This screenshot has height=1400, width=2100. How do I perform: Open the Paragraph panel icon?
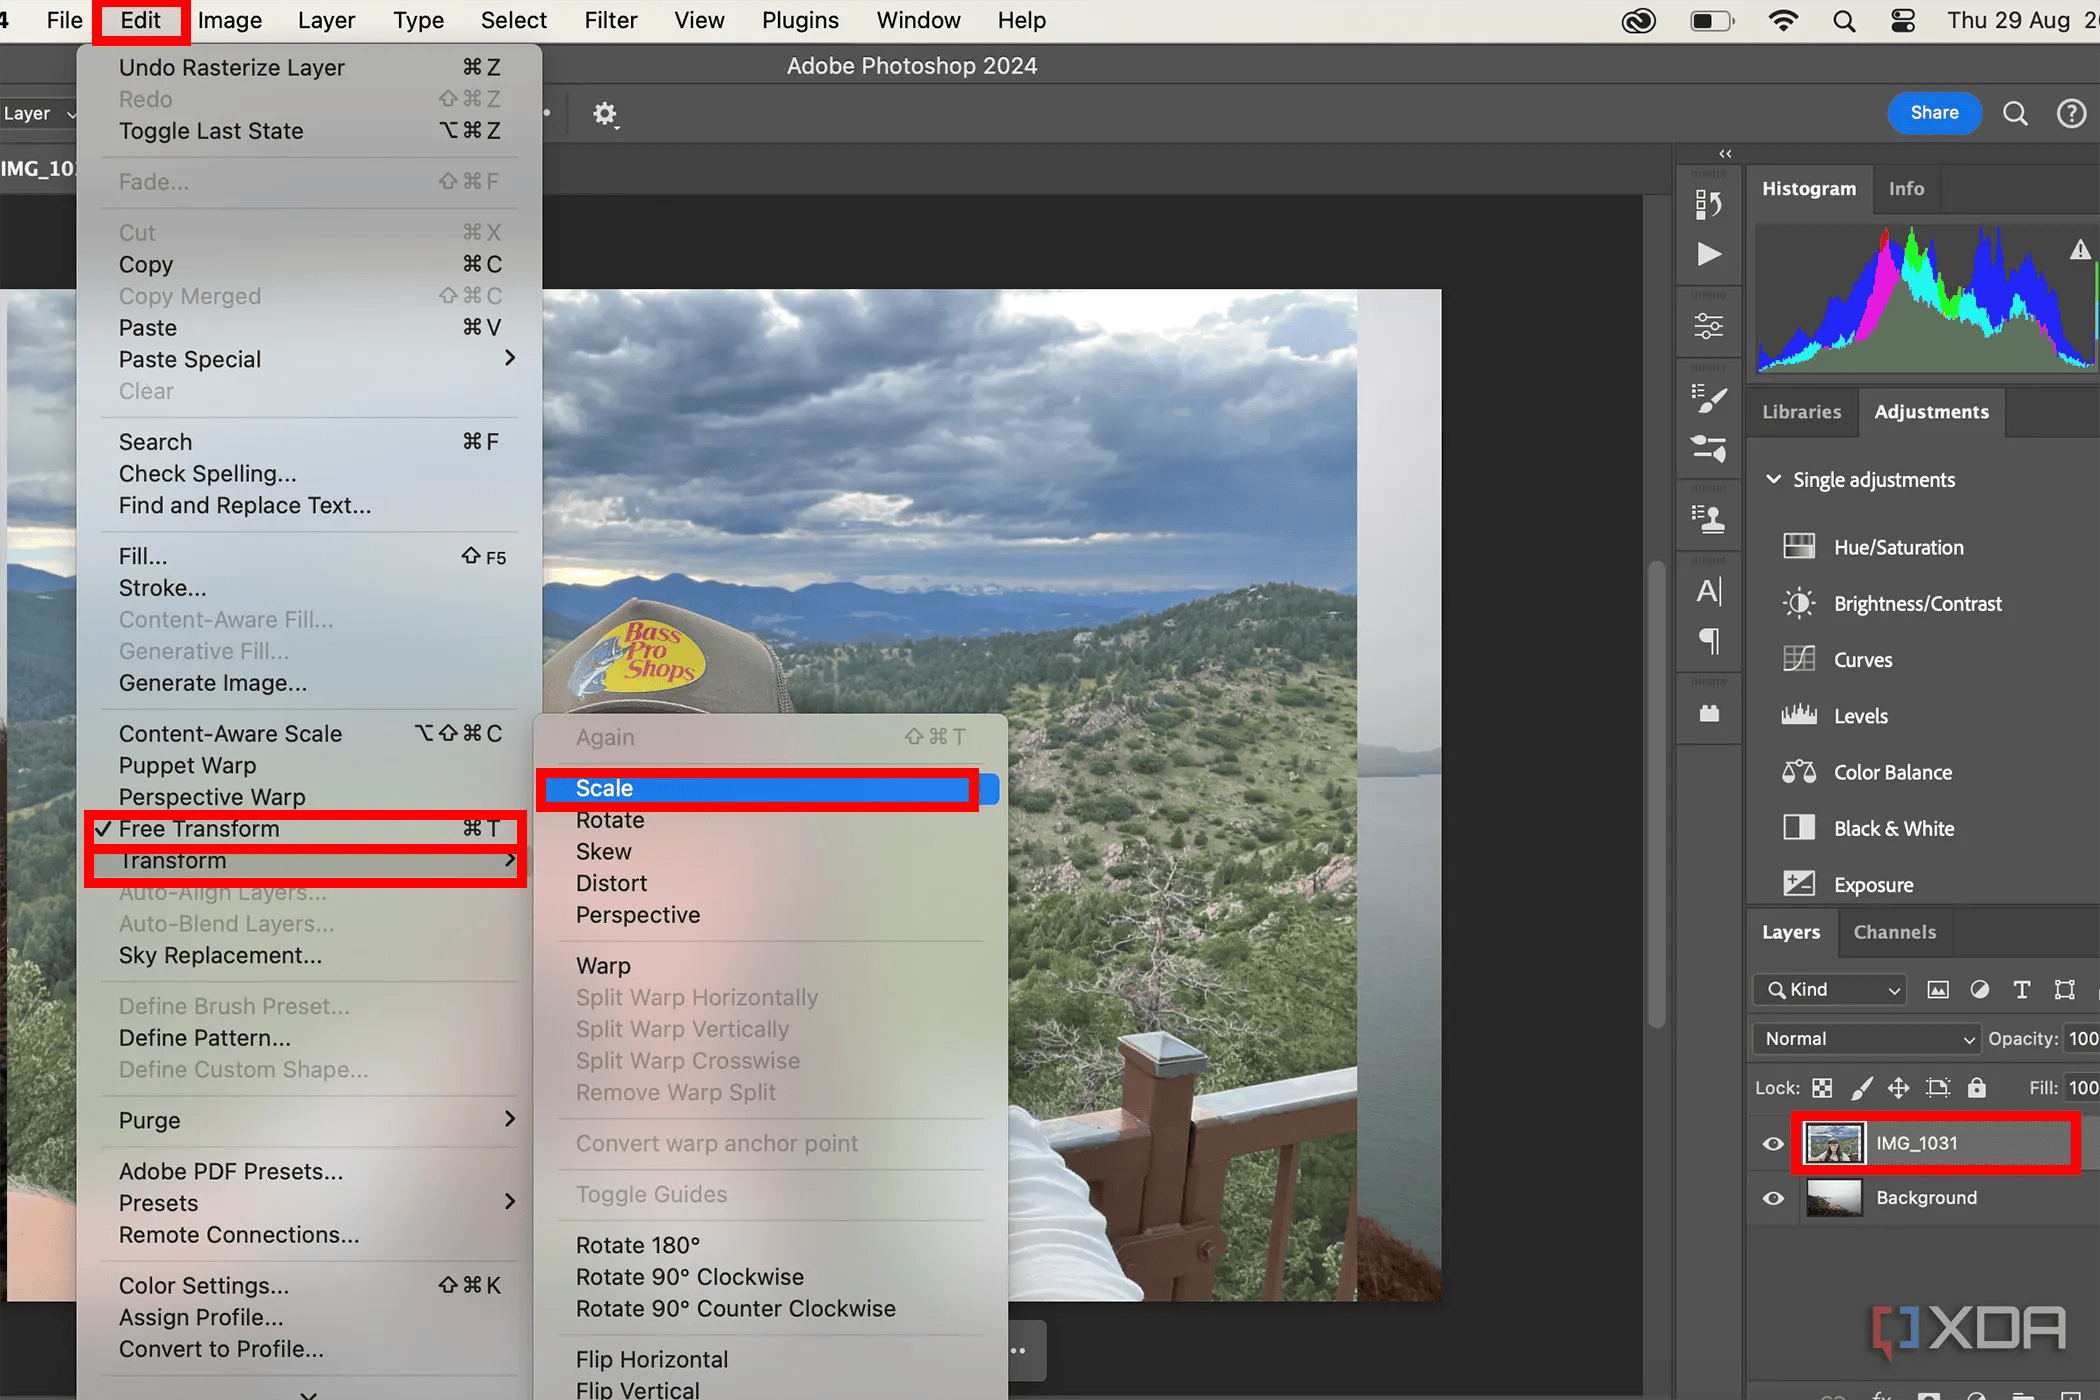point(1709,640)
